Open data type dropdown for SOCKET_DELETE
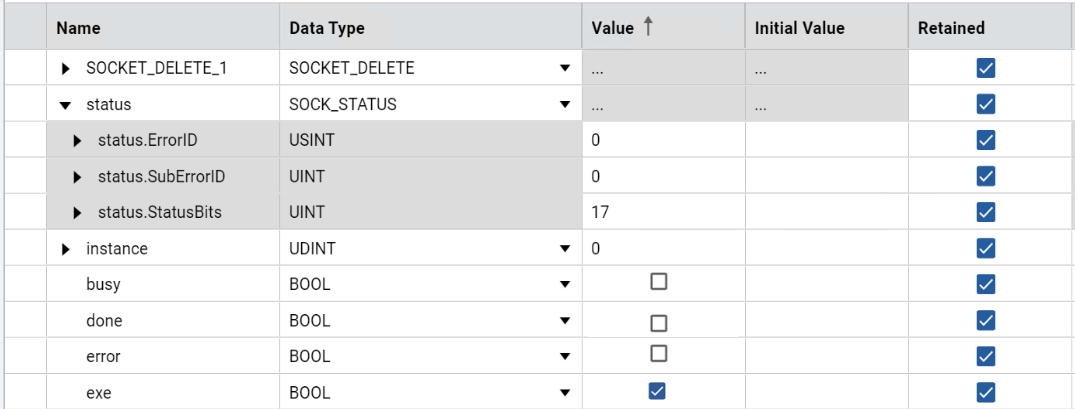 pos(565,69)
